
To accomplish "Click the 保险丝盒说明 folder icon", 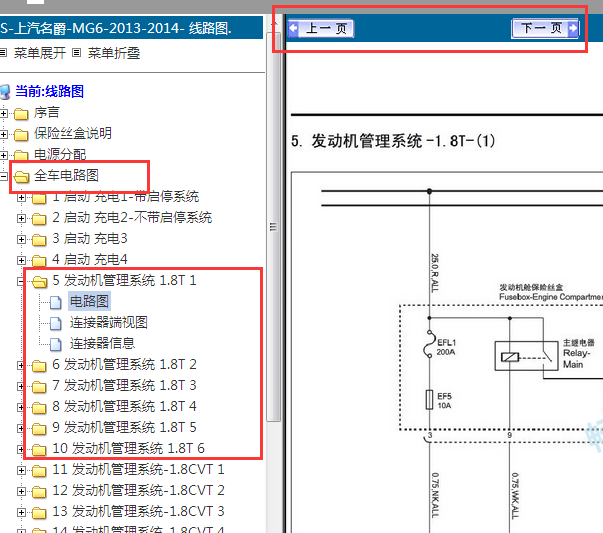I will pyautogui.click(x=21, y=135).
